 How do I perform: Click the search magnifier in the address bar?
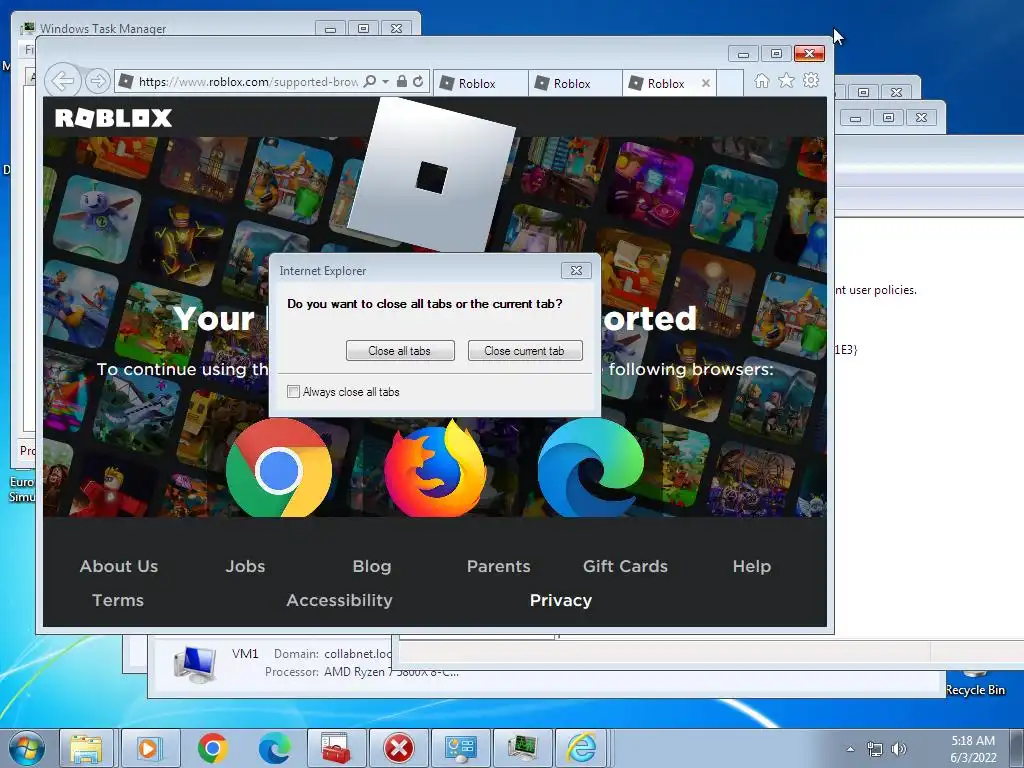[x=370, y=81]
